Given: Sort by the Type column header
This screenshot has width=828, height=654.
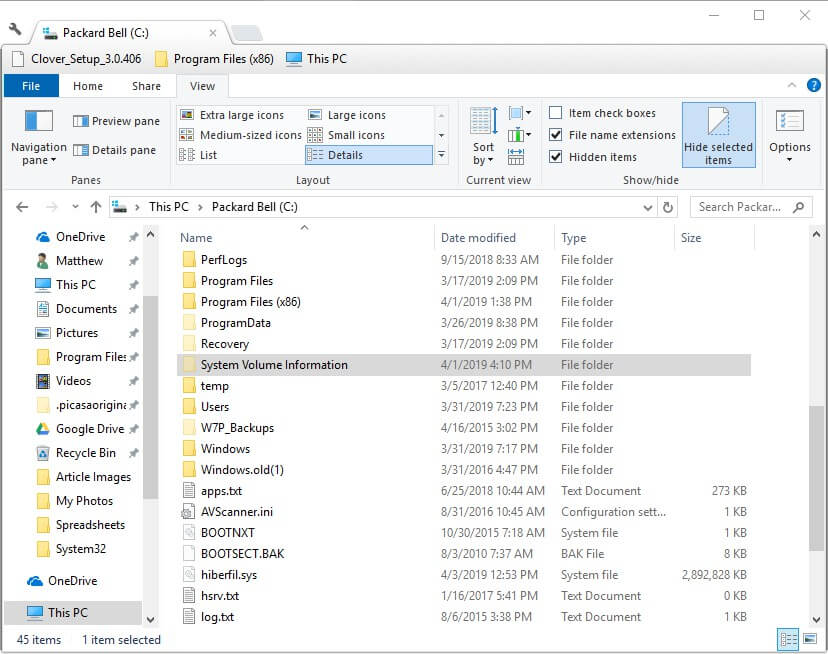Looking at the screenshot, I should coord(615,238).
